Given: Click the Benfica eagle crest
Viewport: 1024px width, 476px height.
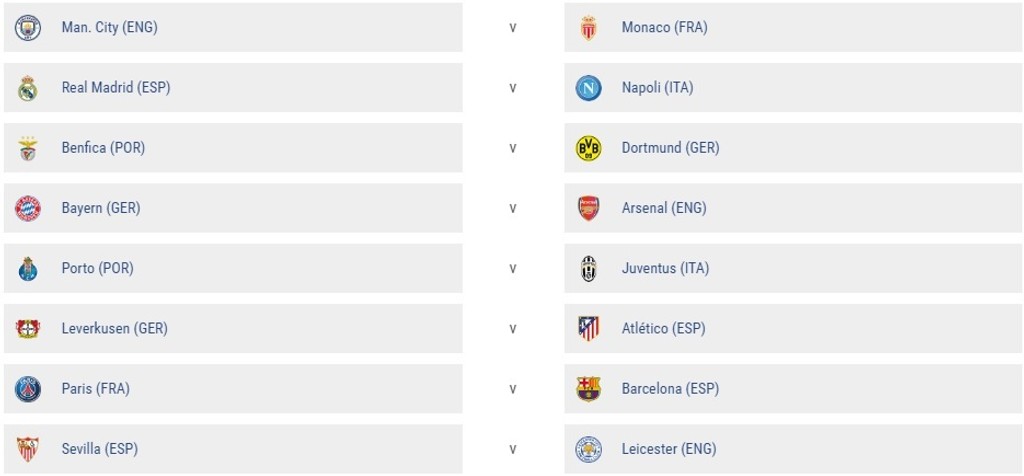Looking at the screenshot, I should point(28,148).
